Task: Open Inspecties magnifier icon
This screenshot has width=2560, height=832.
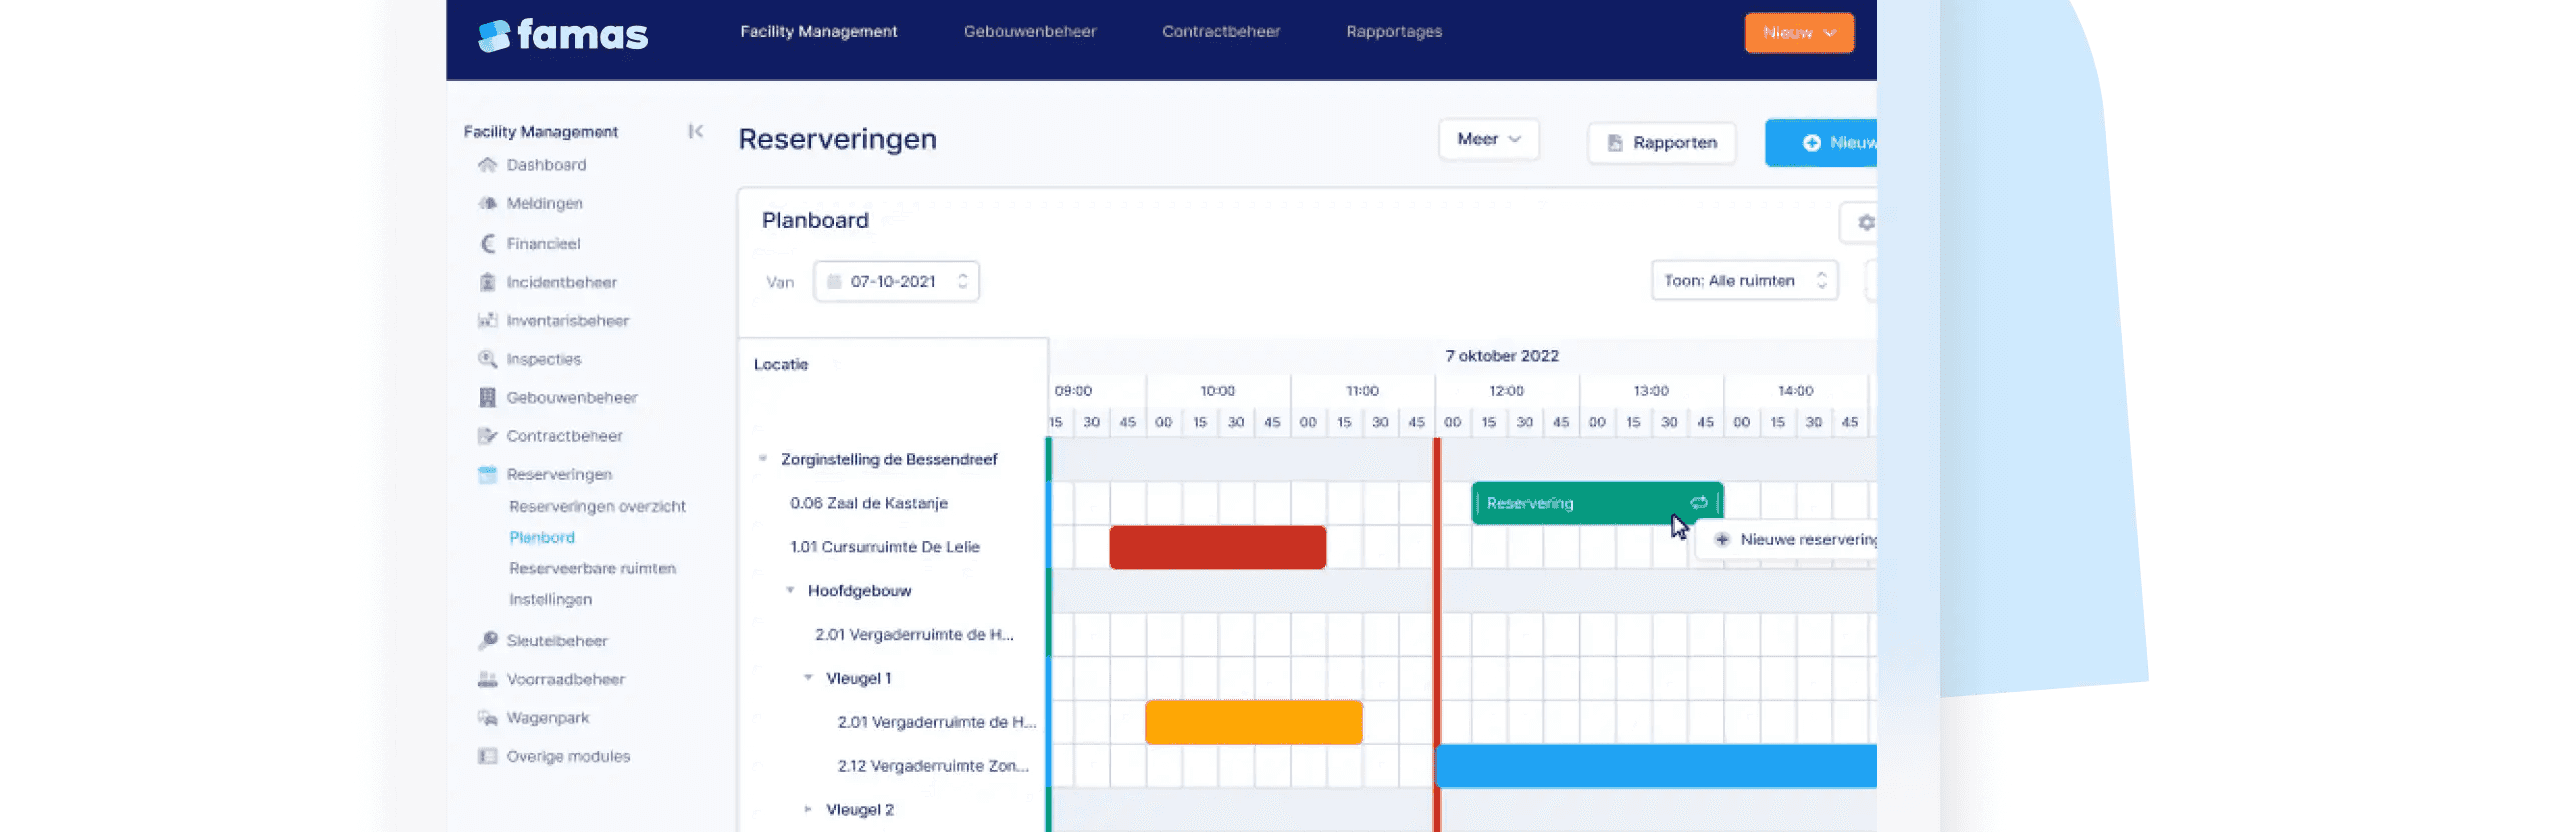Action: pos(487,359)
